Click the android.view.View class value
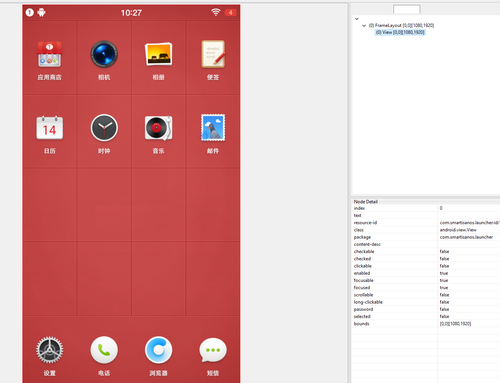The image size is (500, 383). 458,230
